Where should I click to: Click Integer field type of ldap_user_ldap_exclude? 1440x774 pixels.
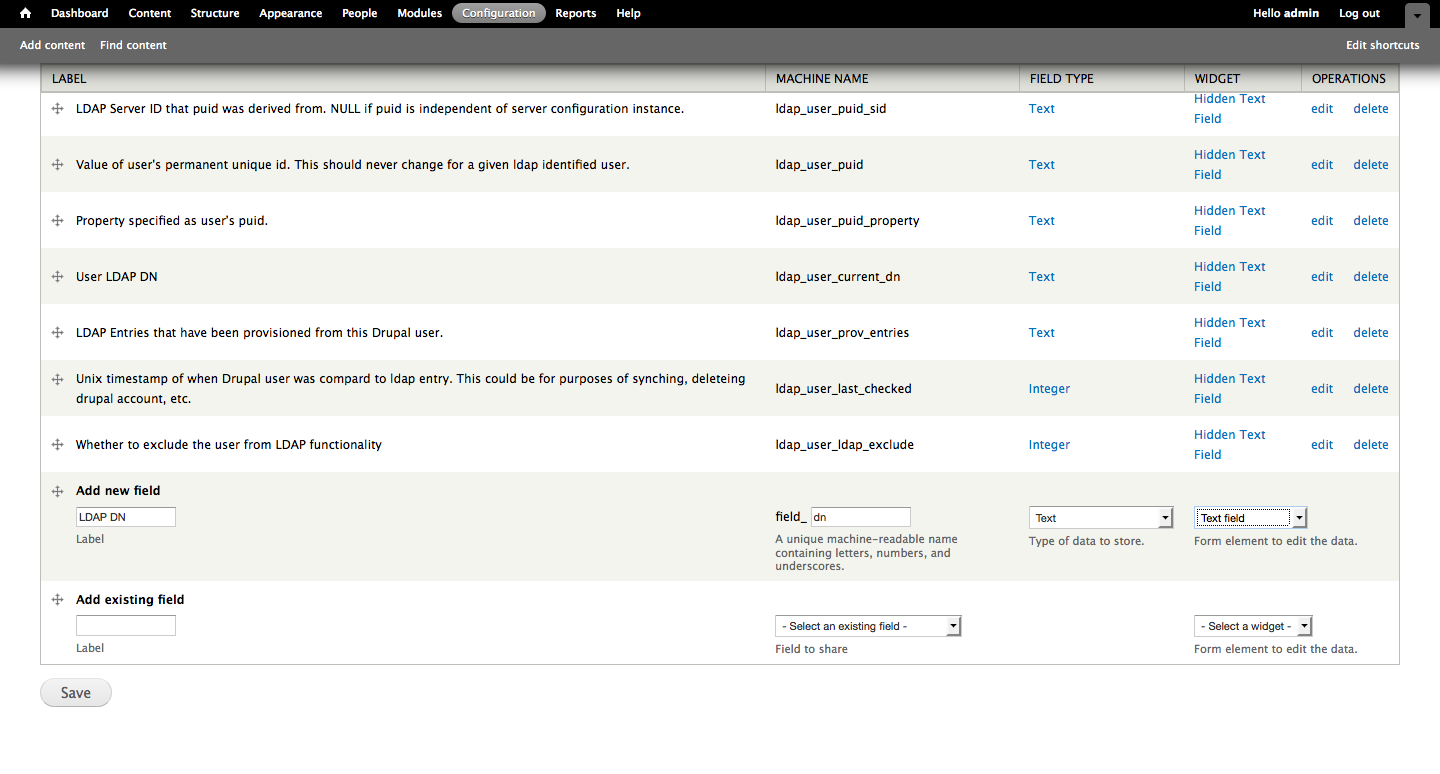click(1049, 445)
